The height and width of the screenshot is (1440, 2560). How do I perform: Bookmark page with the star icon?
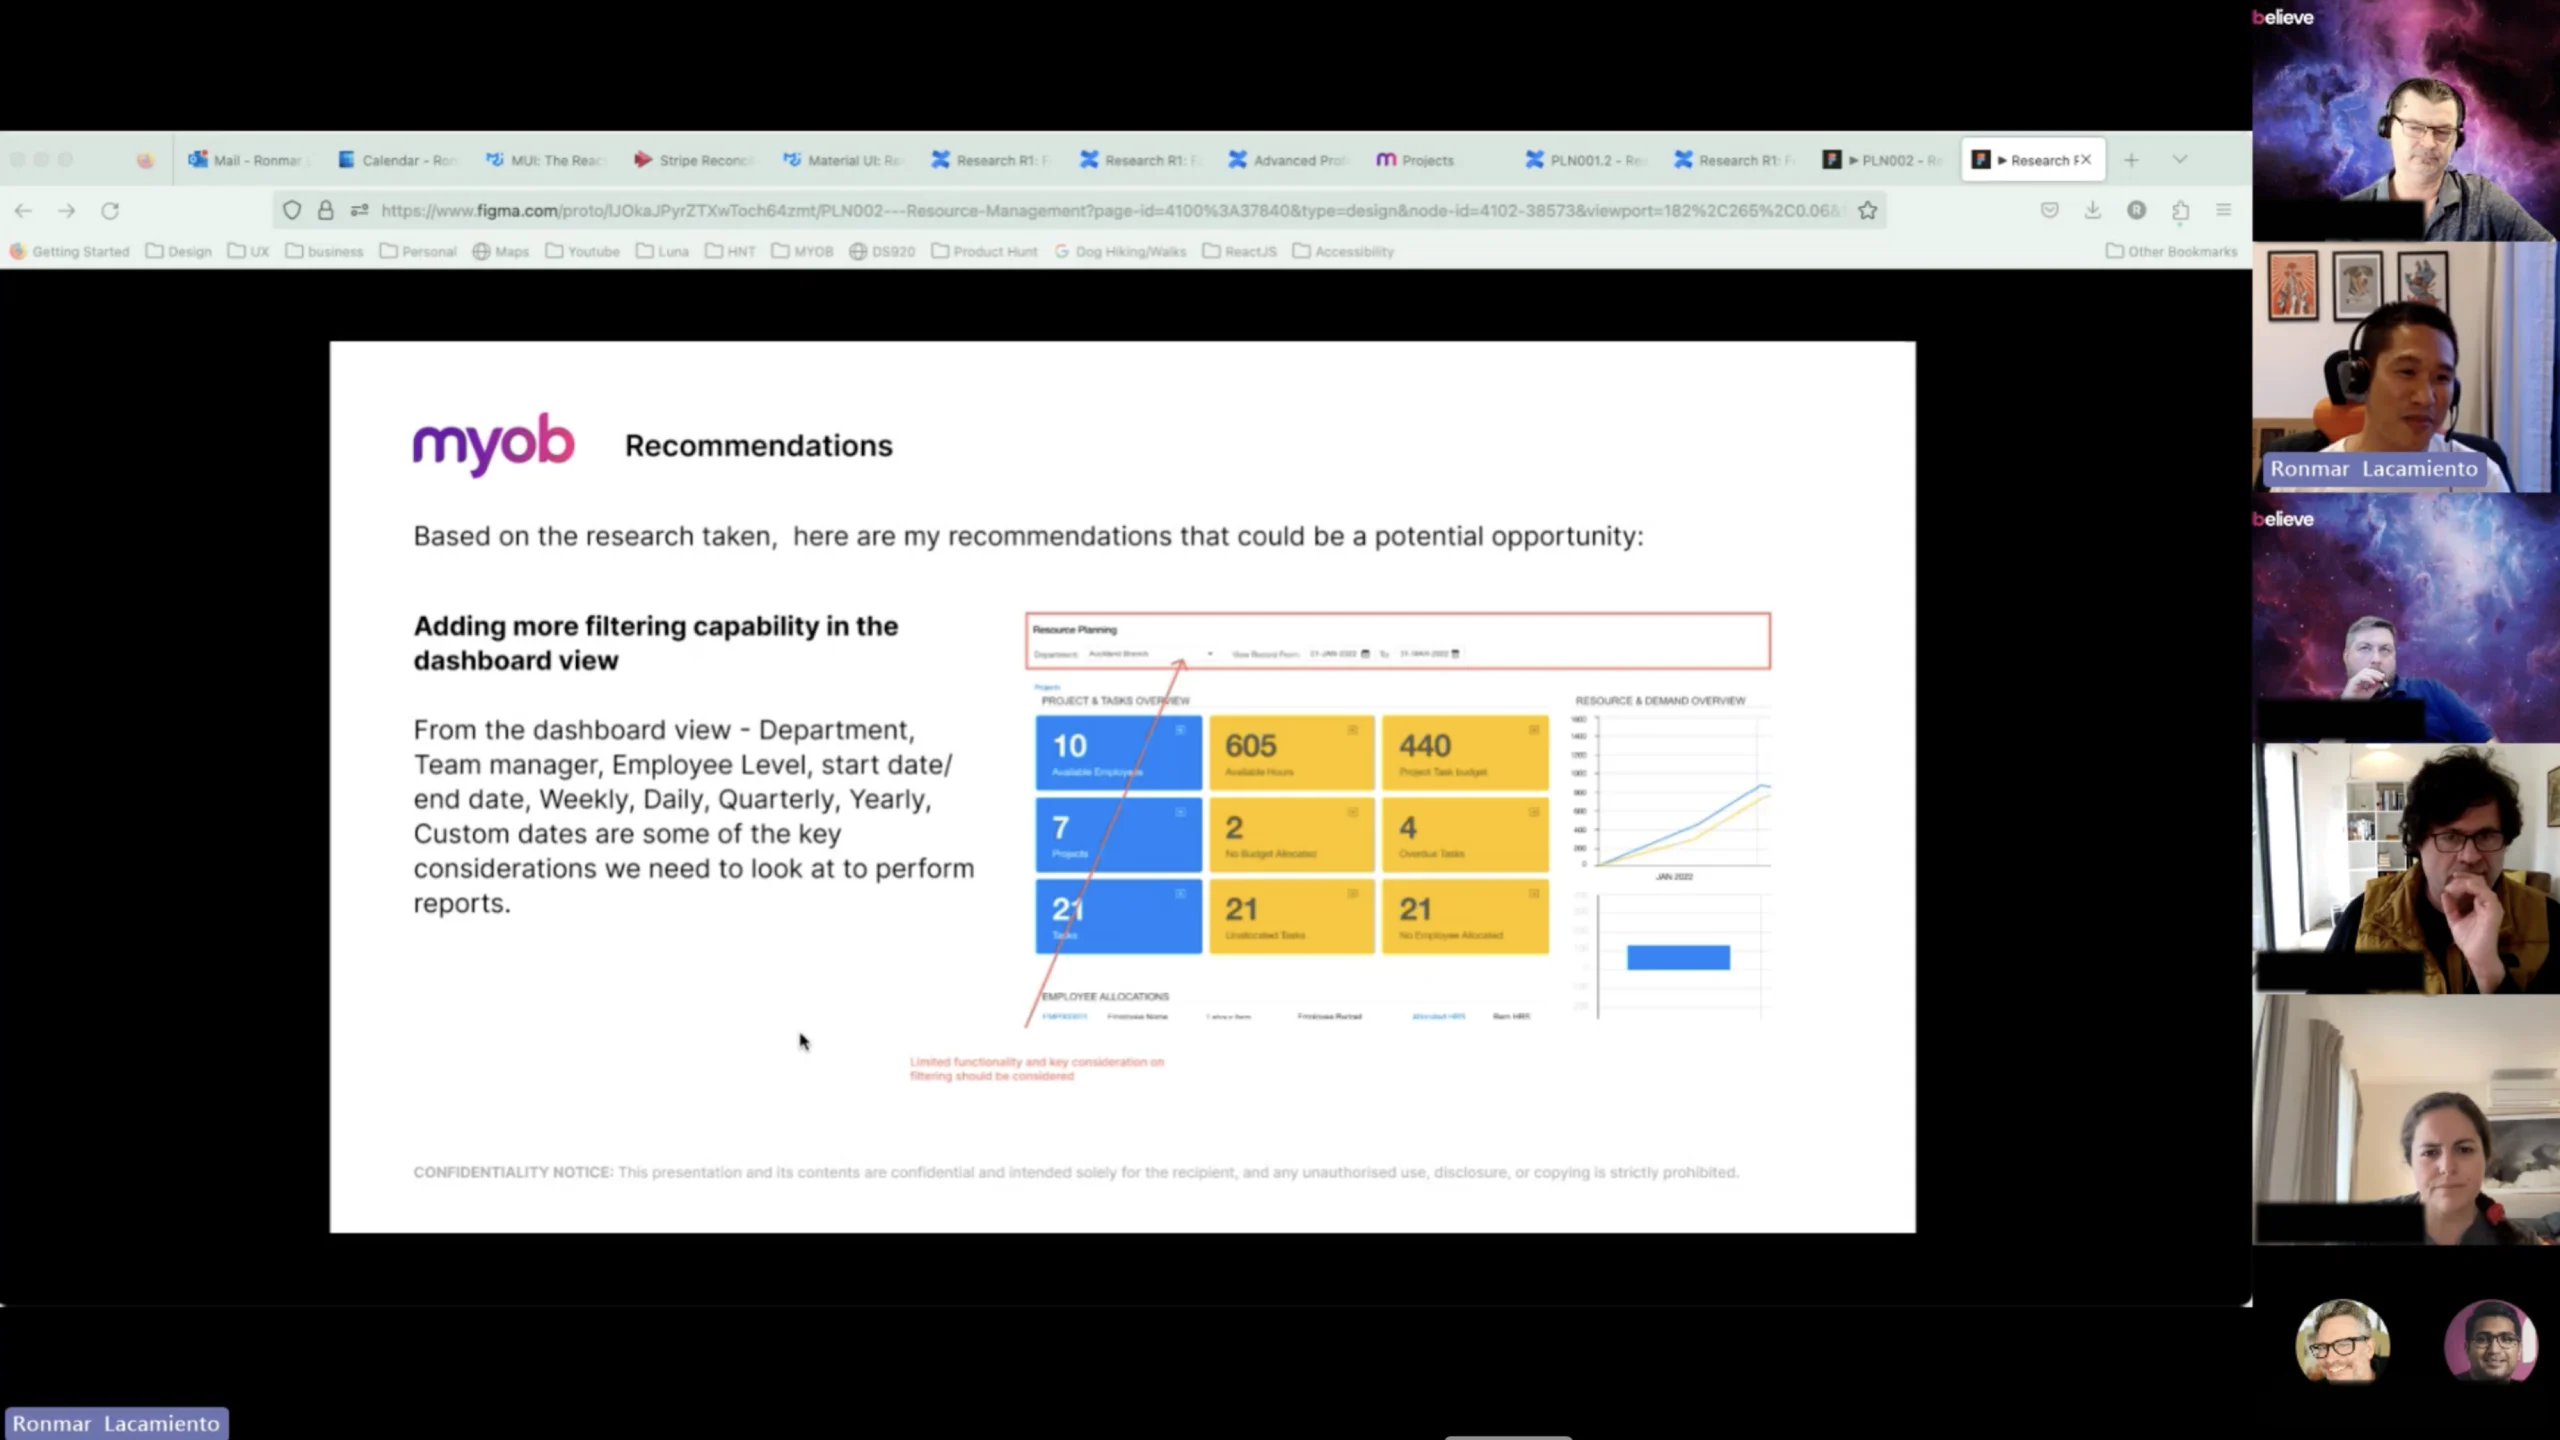click(1867, 211)
